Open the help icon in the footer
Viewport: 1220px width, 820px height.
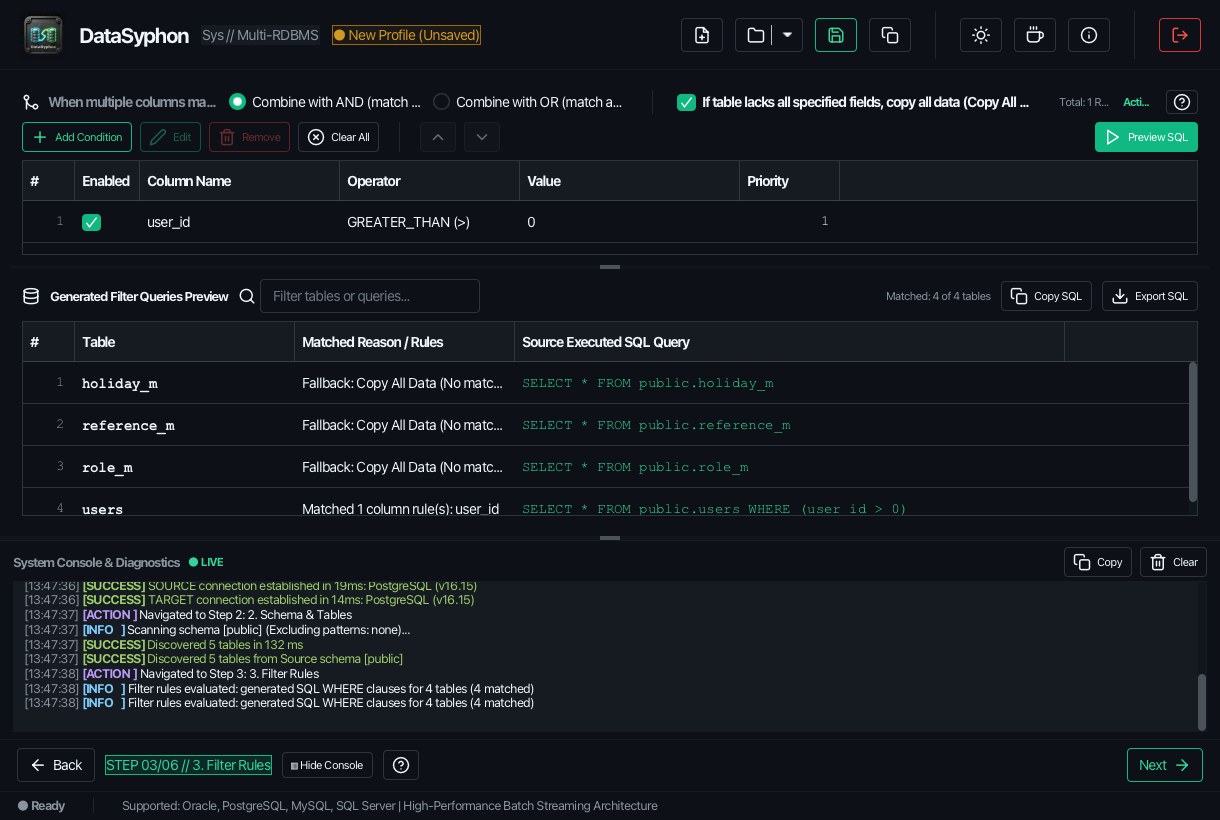coord(401,765)
